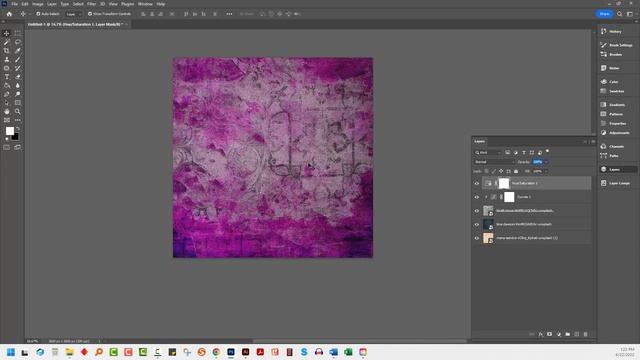The image size is (640, 360).
Task: Click the foreground color swatch
Action: 9,131
